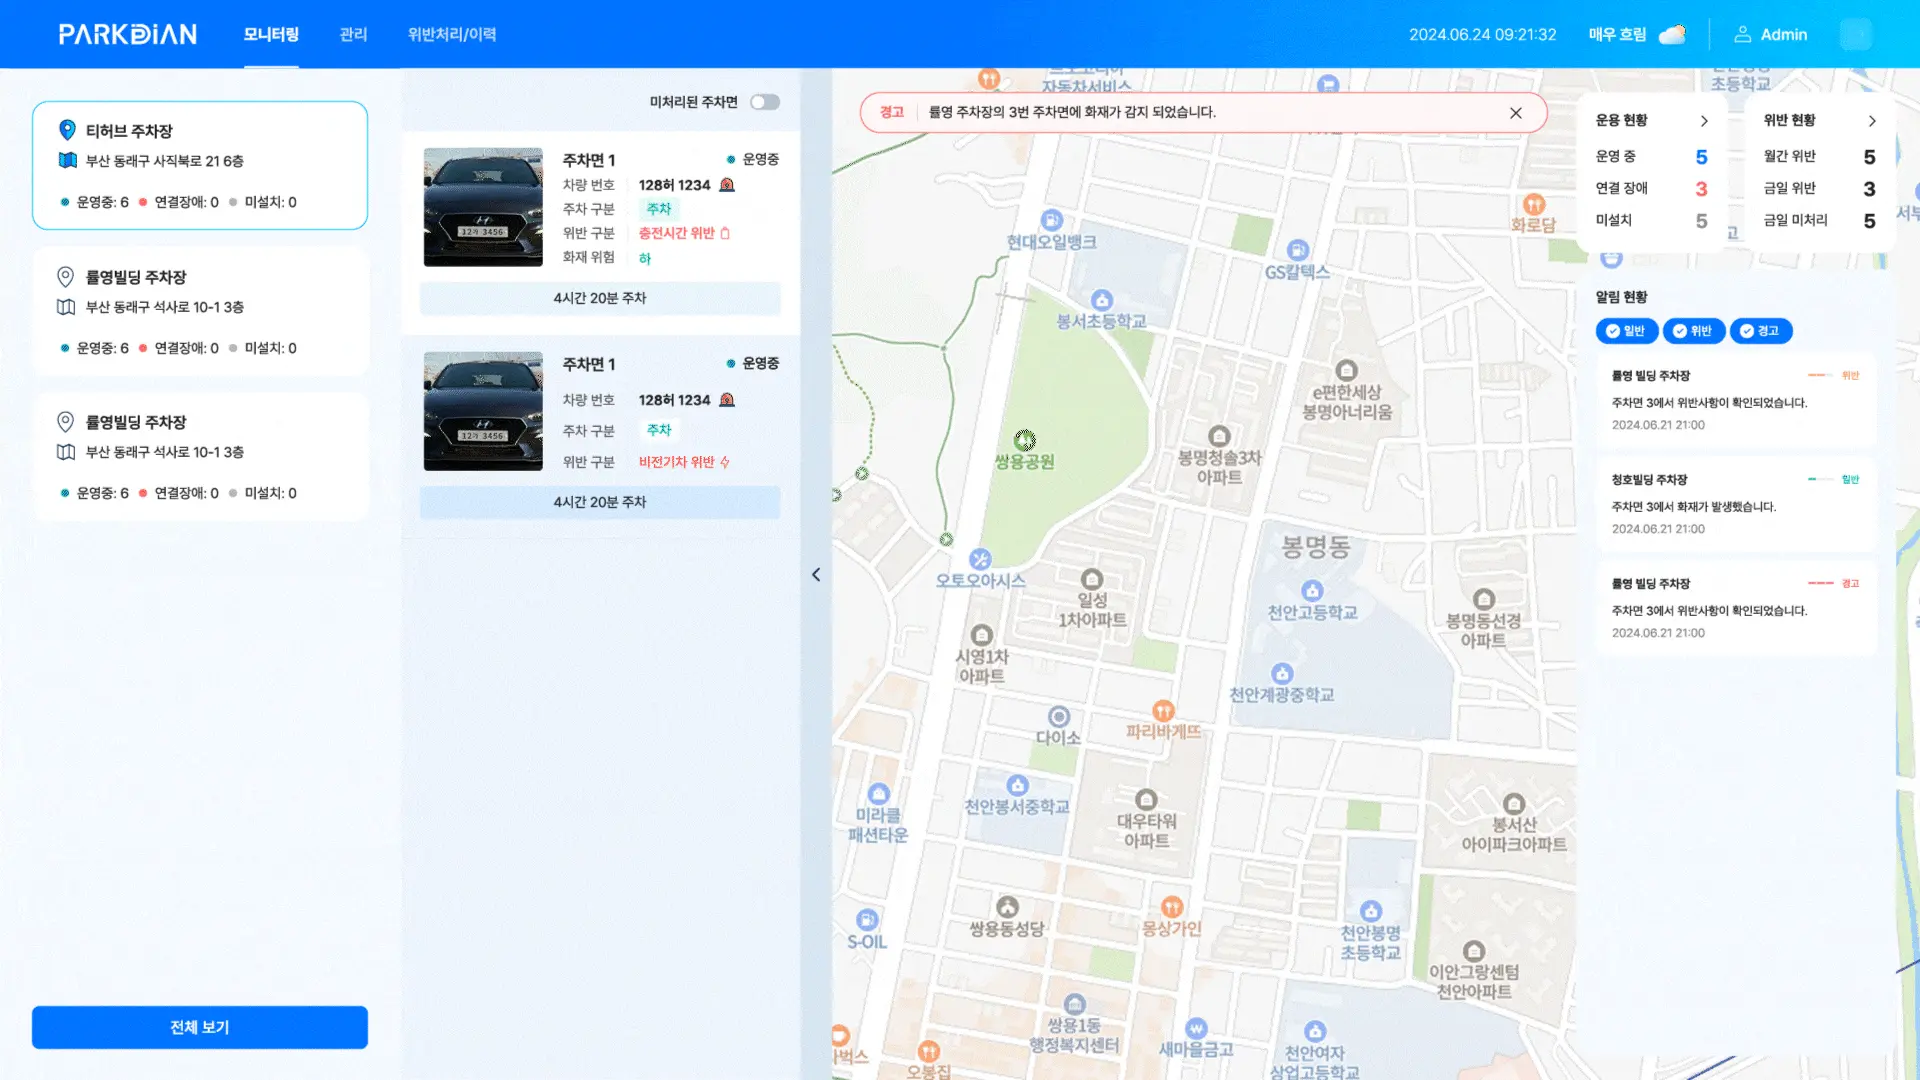Image resolution: width=1920 pixels, height=1080 pixels.
Task: Toggle the 미처리된 주차면 switch
Action: click(x=765, y=102)
